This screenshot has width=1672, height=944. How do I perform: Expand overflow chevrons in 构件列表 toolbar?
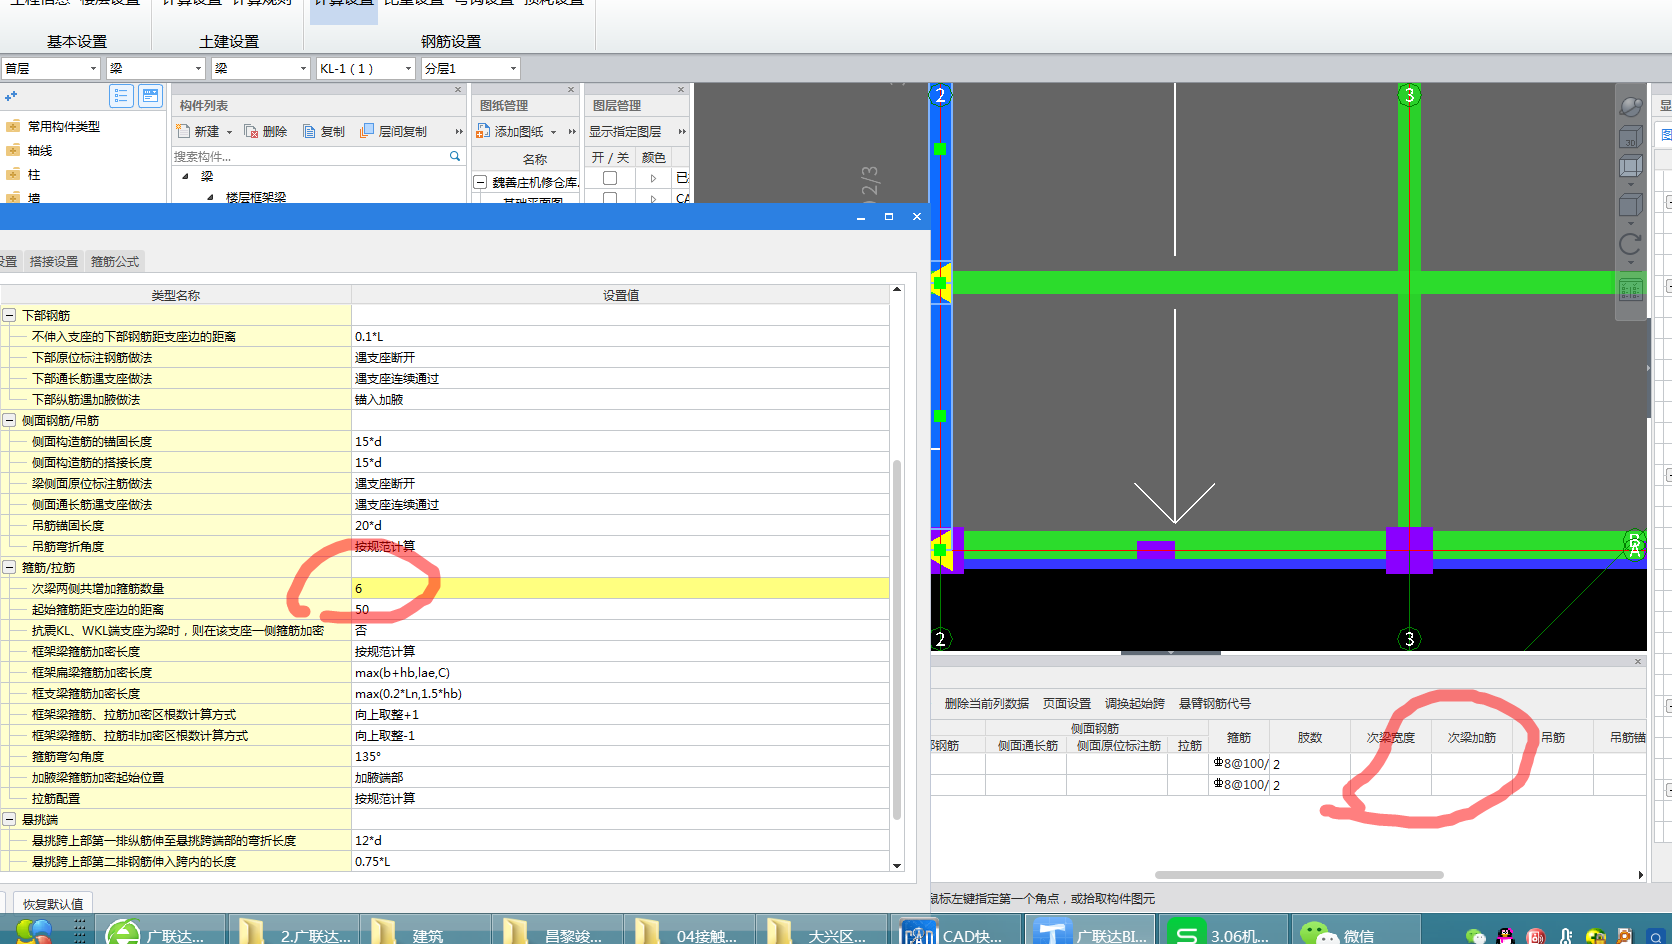pos(459,131)
